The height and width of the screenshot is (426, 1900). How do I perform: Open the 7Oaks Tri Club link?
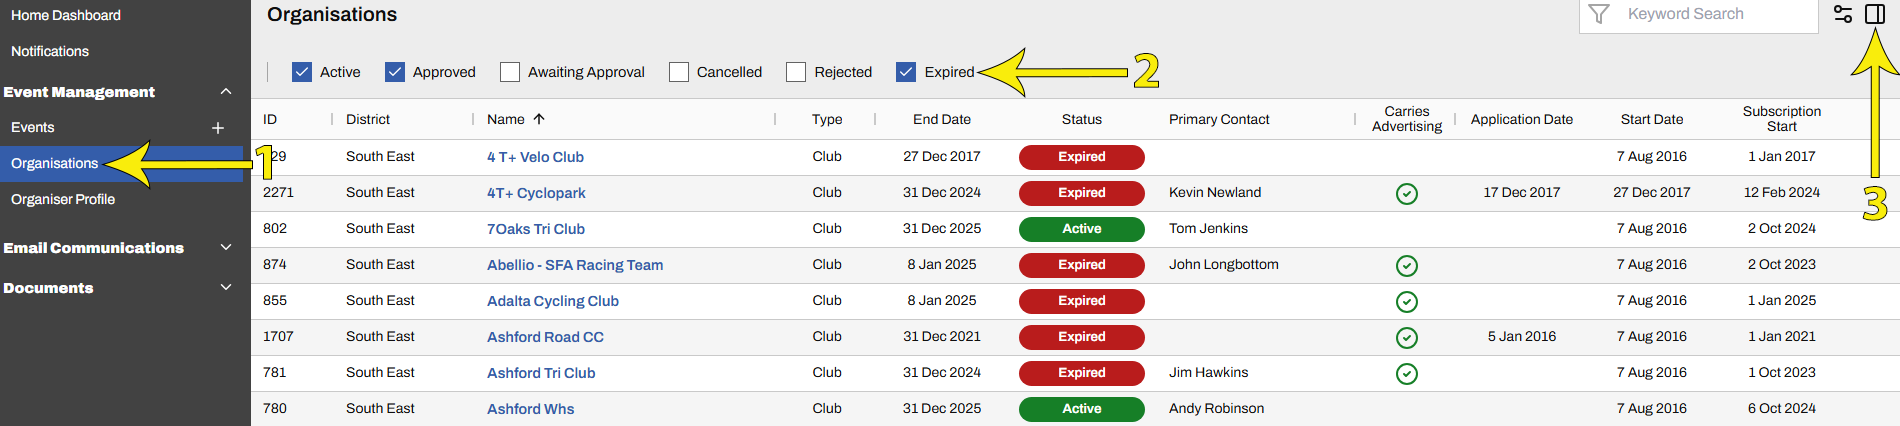click(x=536, y=229)
